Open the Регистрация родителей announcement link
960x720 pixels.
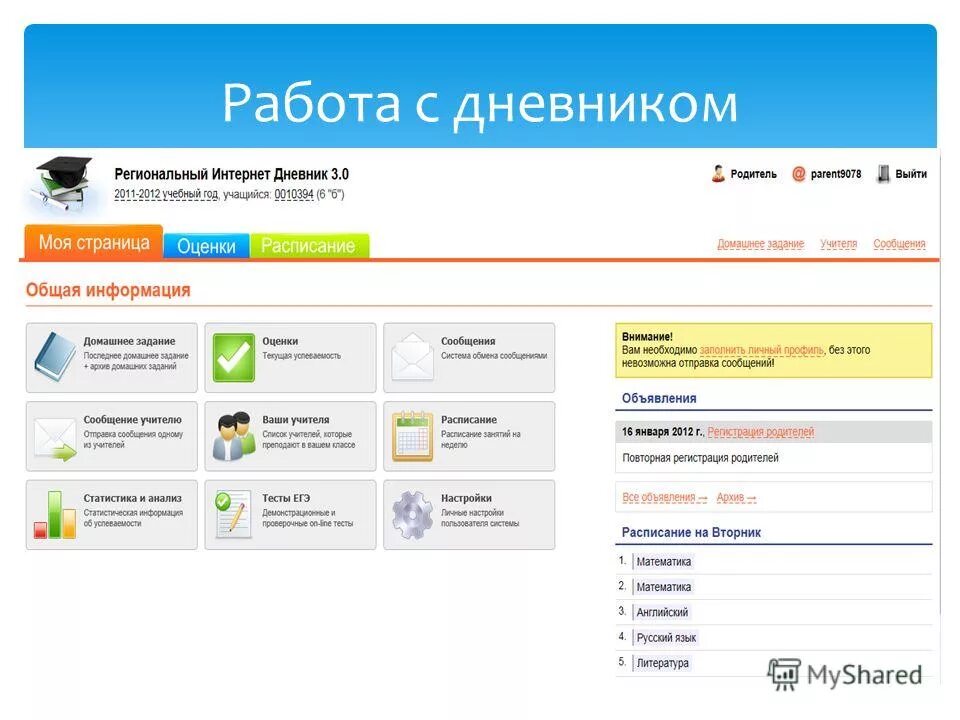(x=761, y=432)
